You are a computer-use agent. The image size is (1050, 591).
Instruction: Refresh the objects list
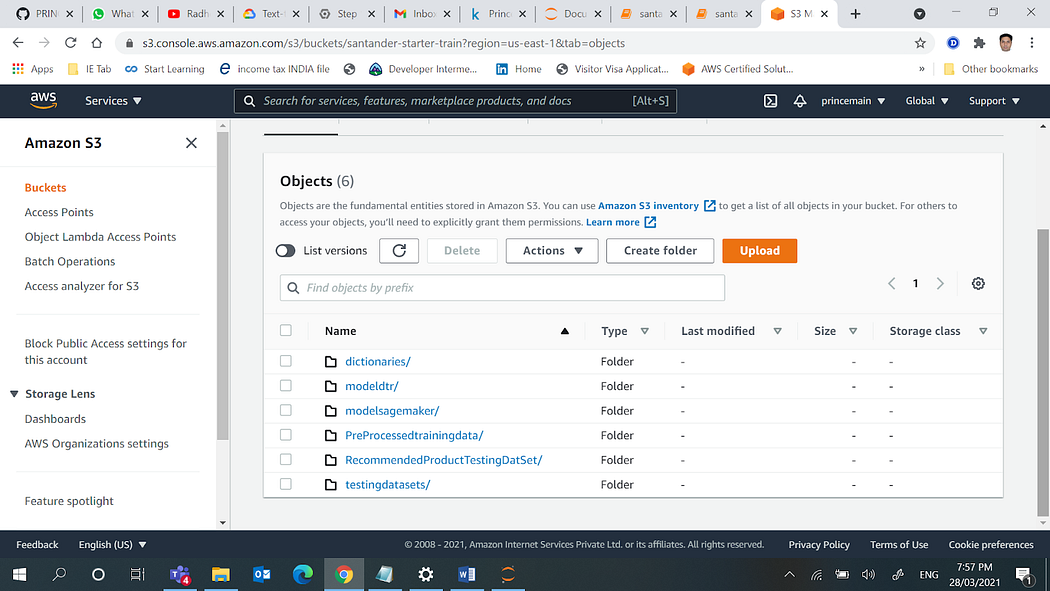point(399,250)
